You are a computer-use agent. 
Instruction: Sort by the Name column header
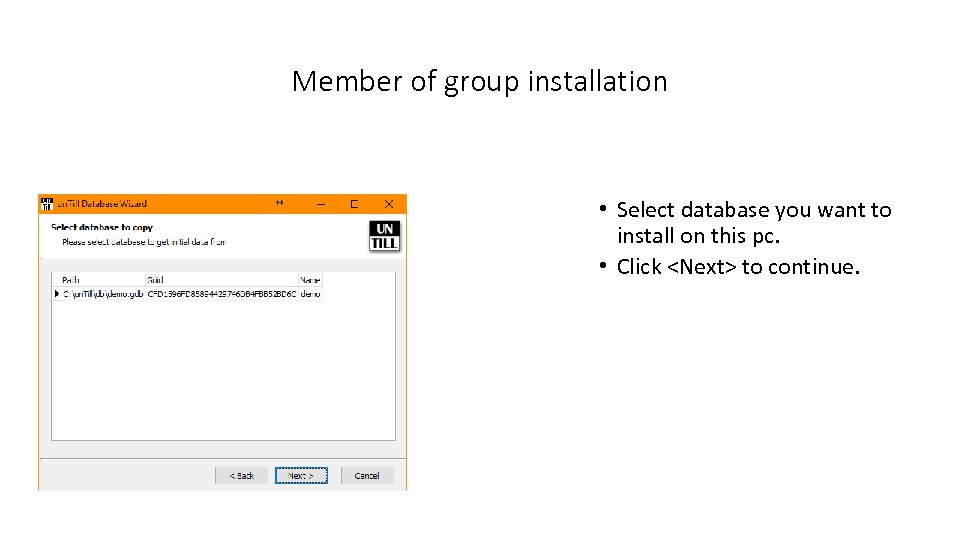(310, 280)
